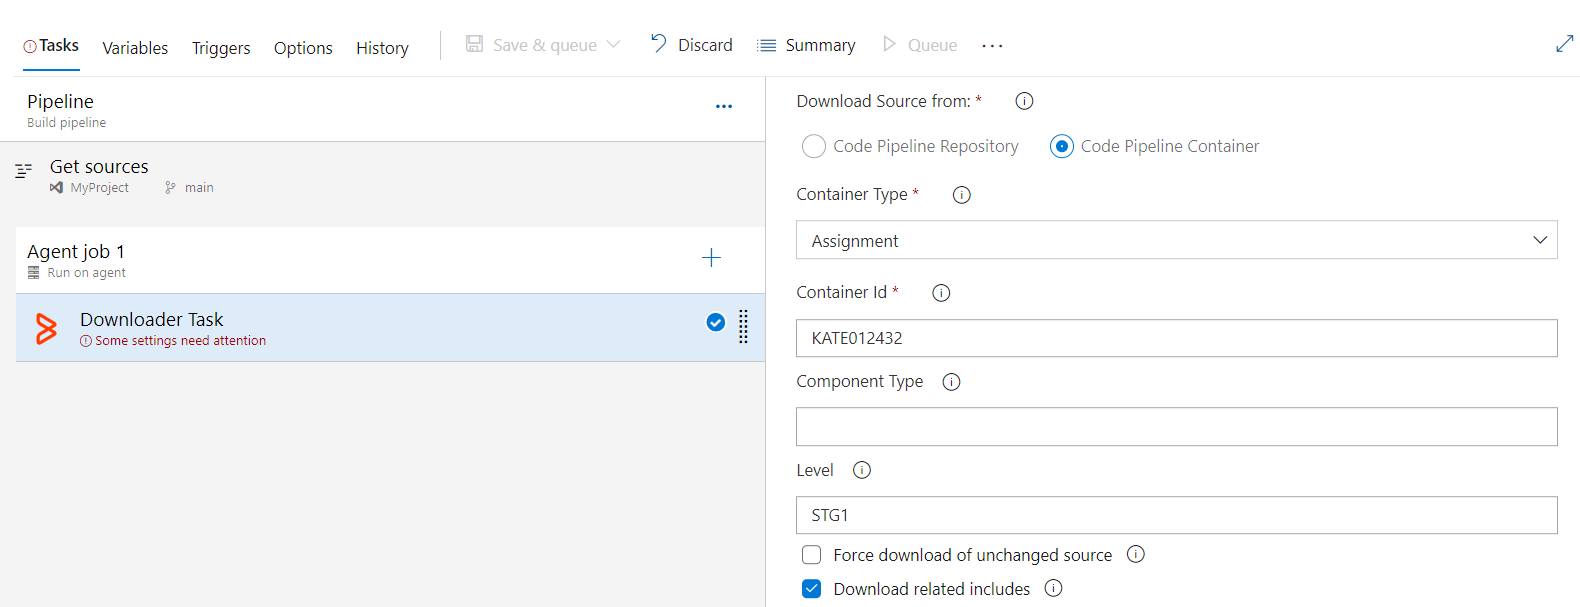Viewport: 1580px width, 607px height.
Task: Click the Downloader Task drag handle
Action: 743,326
